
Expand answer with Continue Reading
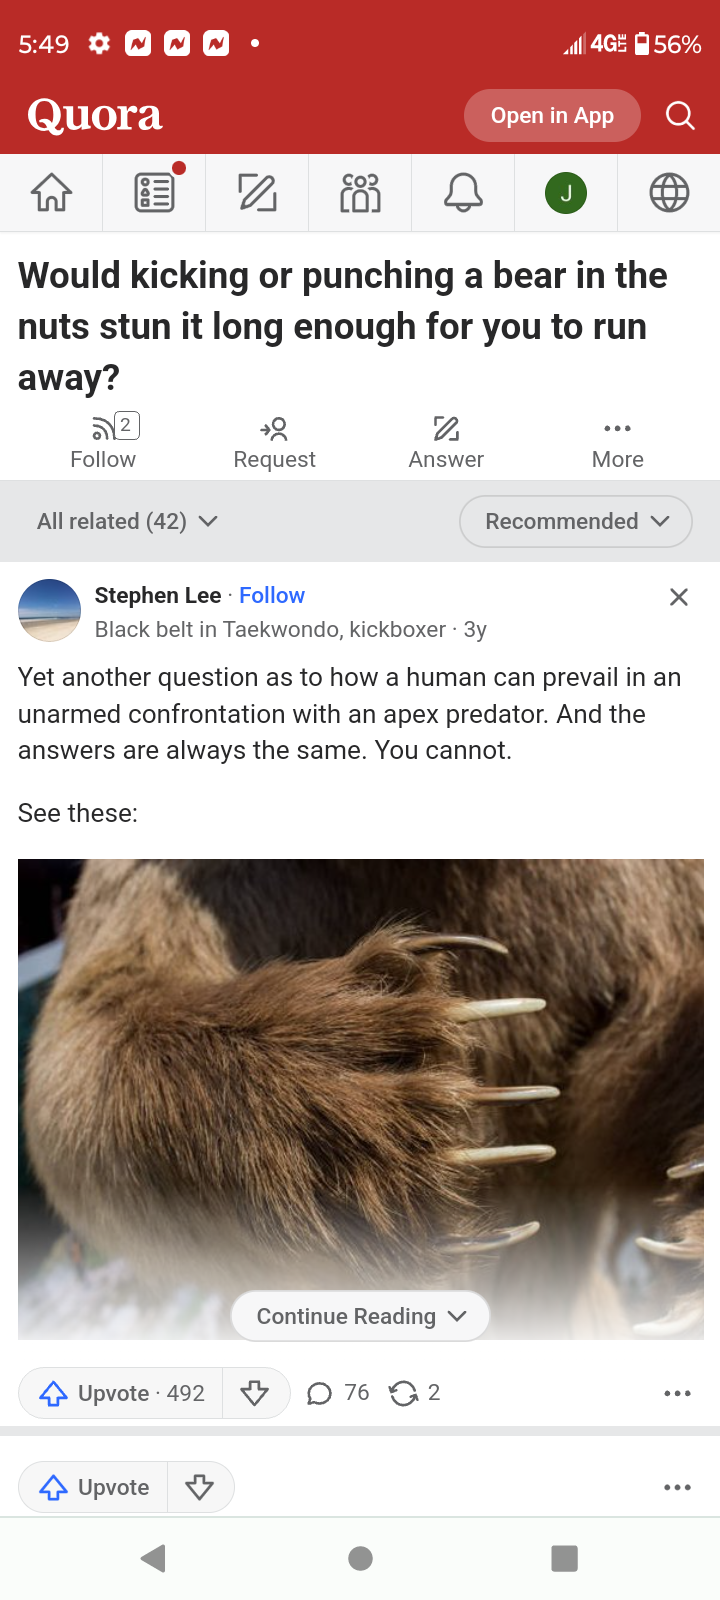(x=361, y=1316)
